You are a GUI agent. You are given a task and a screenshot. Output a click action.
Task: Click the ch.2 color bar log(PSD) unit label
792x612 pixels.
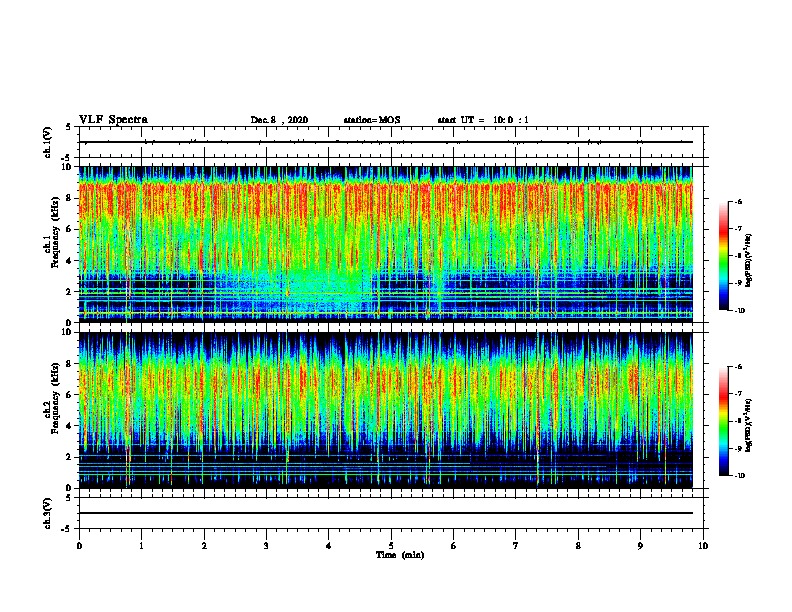(x=749, y=425)
